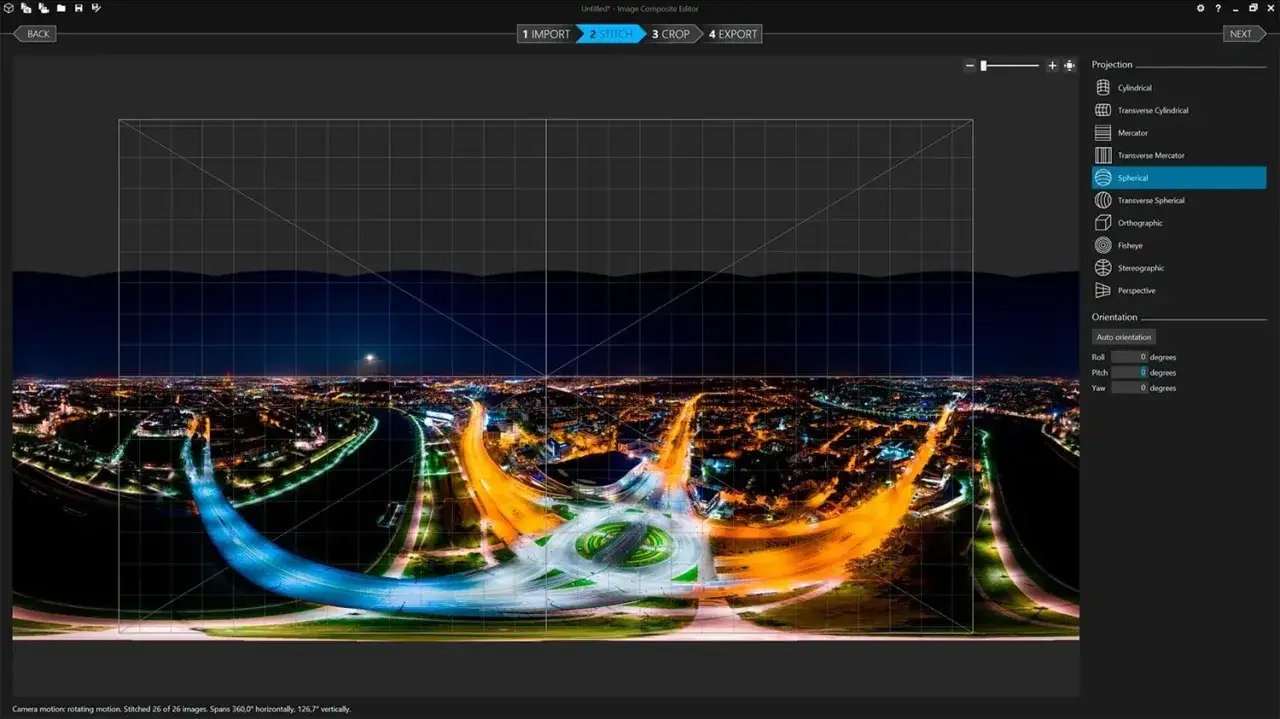
Task: Select the Transverse Cylindrical projection
Action: click(1150, 110)
